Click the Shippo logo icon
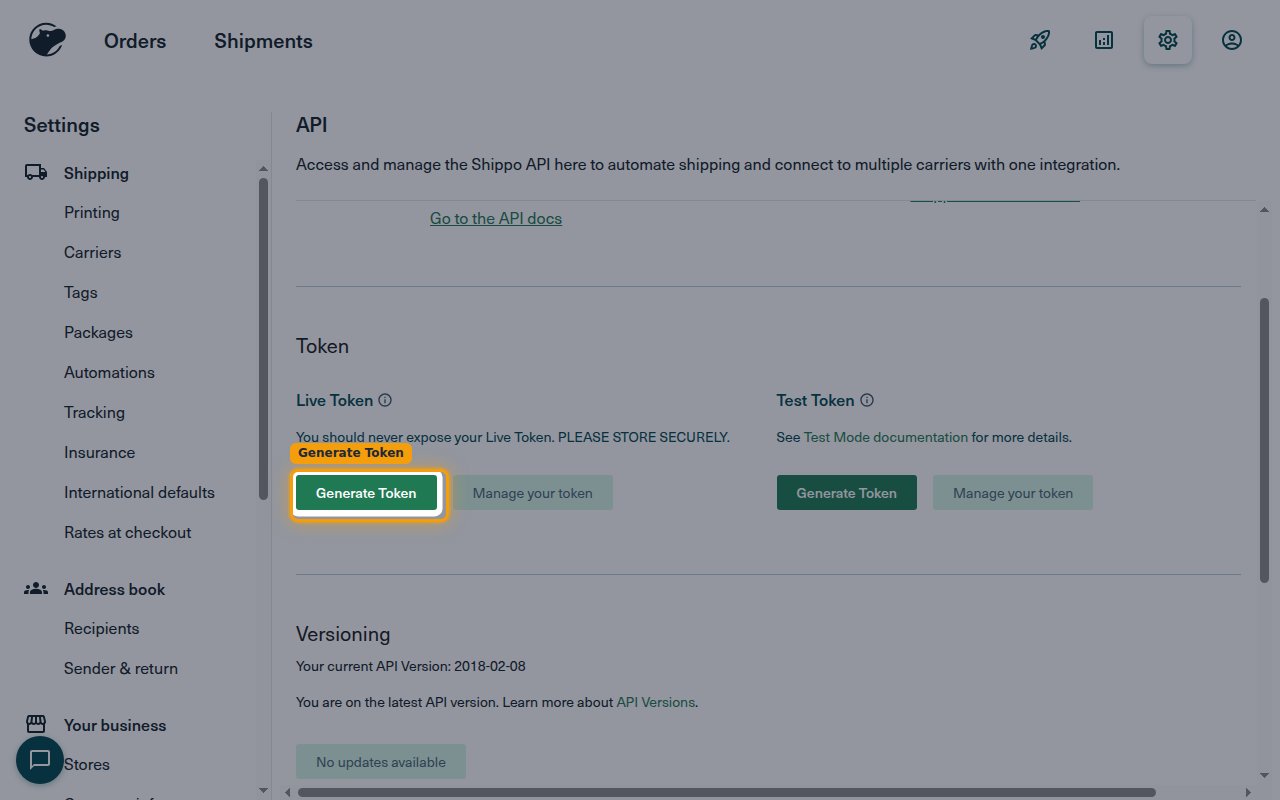The height and width of the screenshot is (800, 1280). point(46,41)
